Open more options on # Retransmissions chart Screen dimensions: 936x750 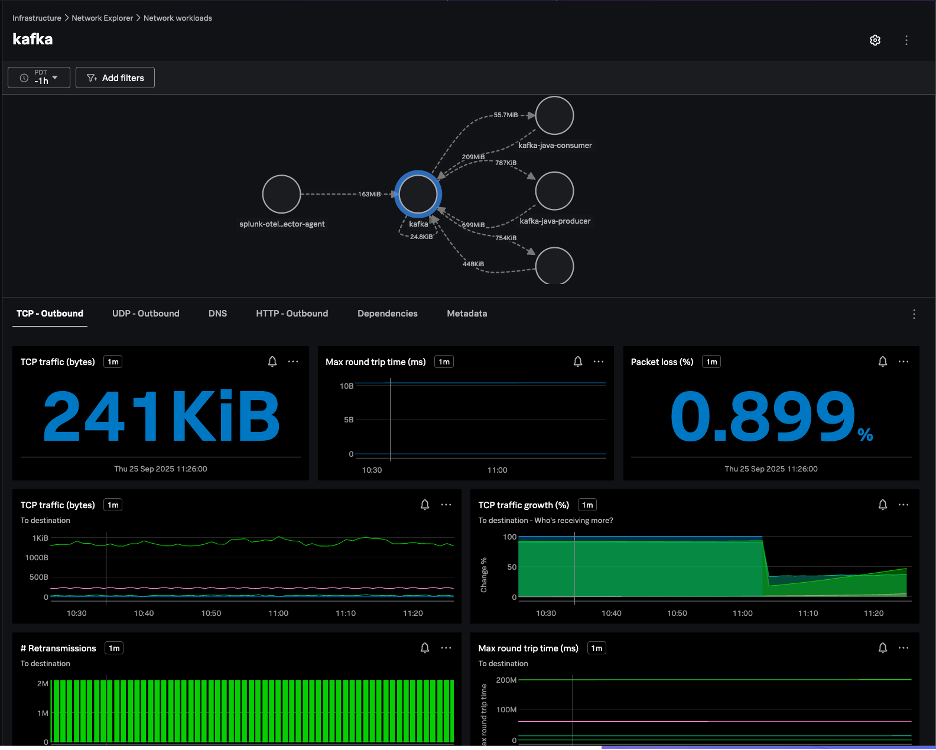pos(446,648)
